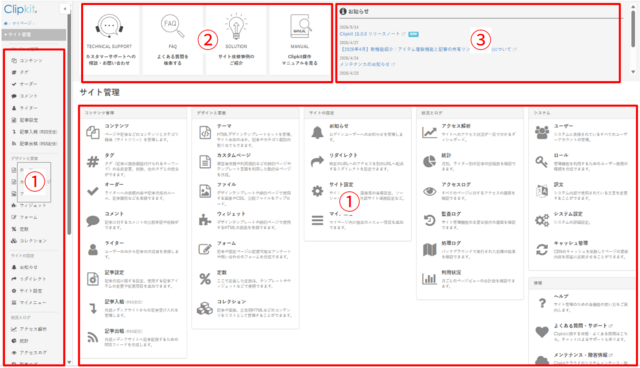Click the 定数 percent icon in the main panel
The height and width of the screenshot is (368, 640).
tap(205, 279)
